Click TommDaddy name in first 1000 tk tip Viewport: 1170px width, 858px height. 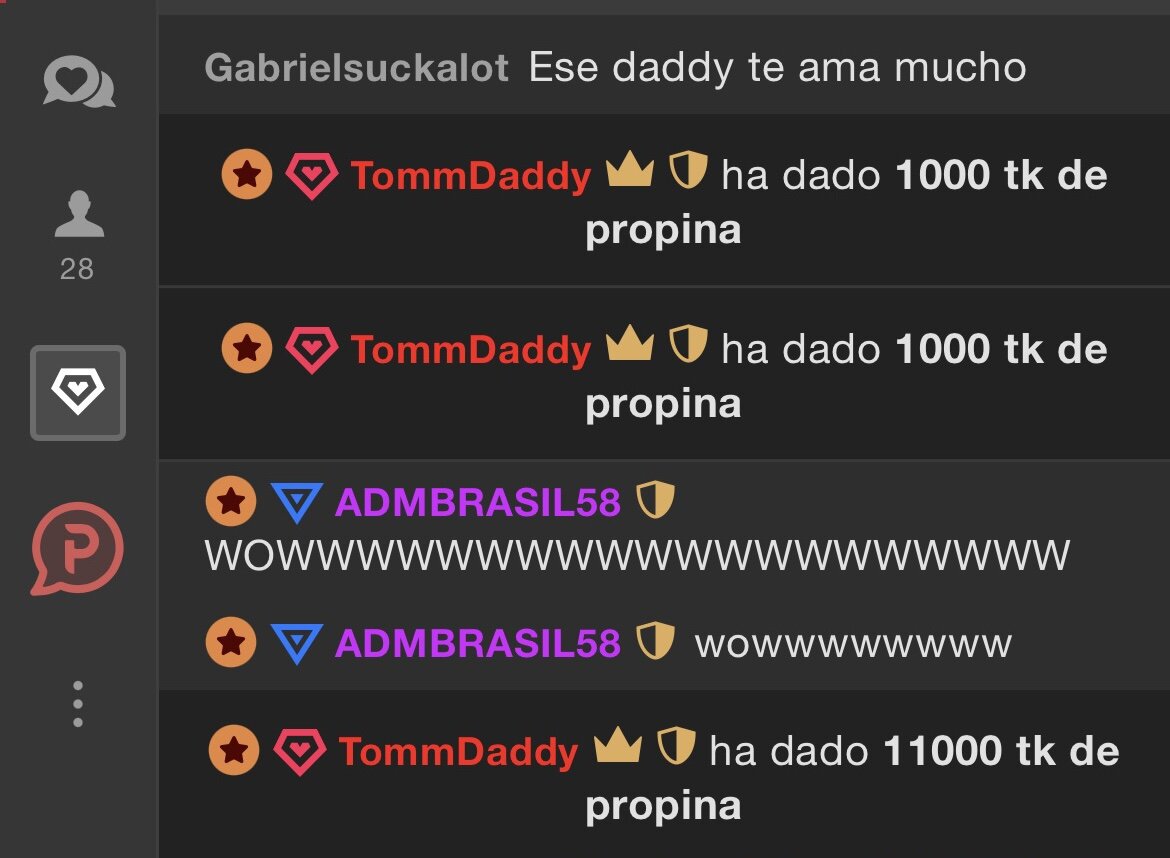pyautogui.click(x=471, y=176)
